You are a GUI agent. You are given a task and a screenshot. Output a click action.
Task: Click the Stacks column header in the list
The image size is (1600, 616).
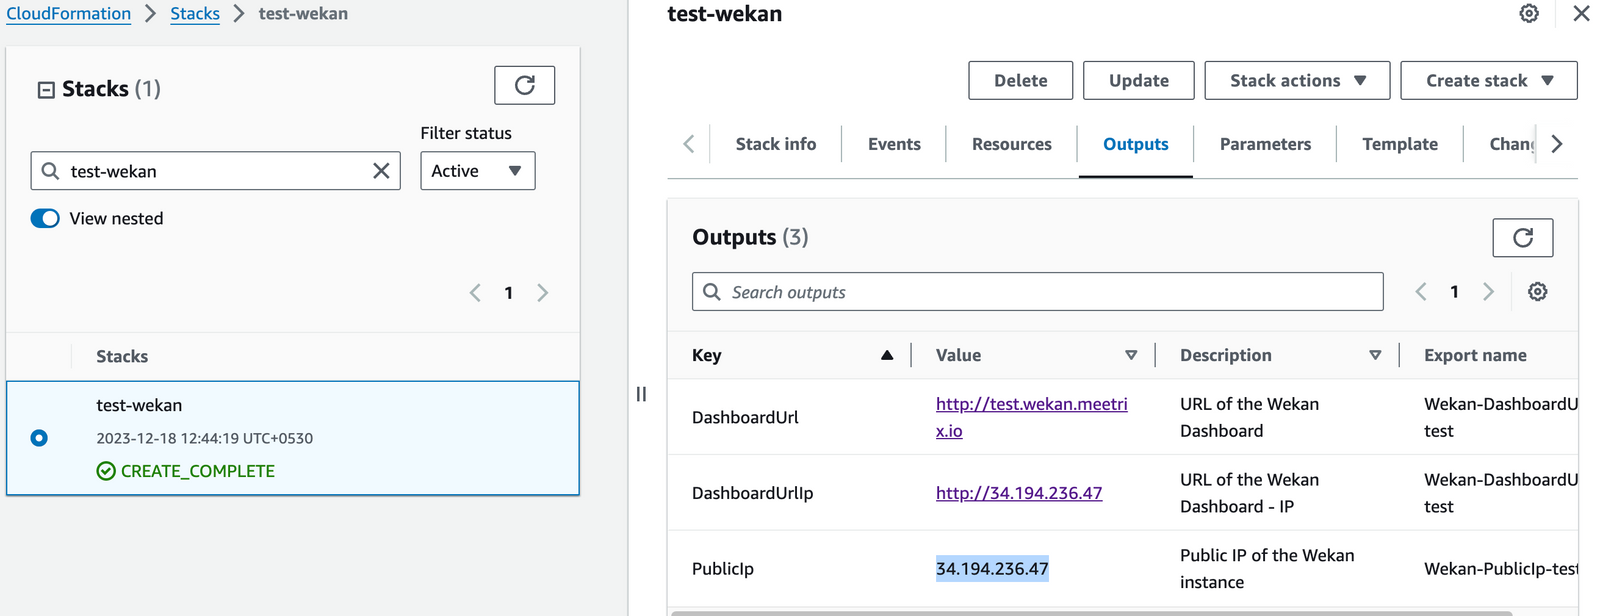click(122, 356)
